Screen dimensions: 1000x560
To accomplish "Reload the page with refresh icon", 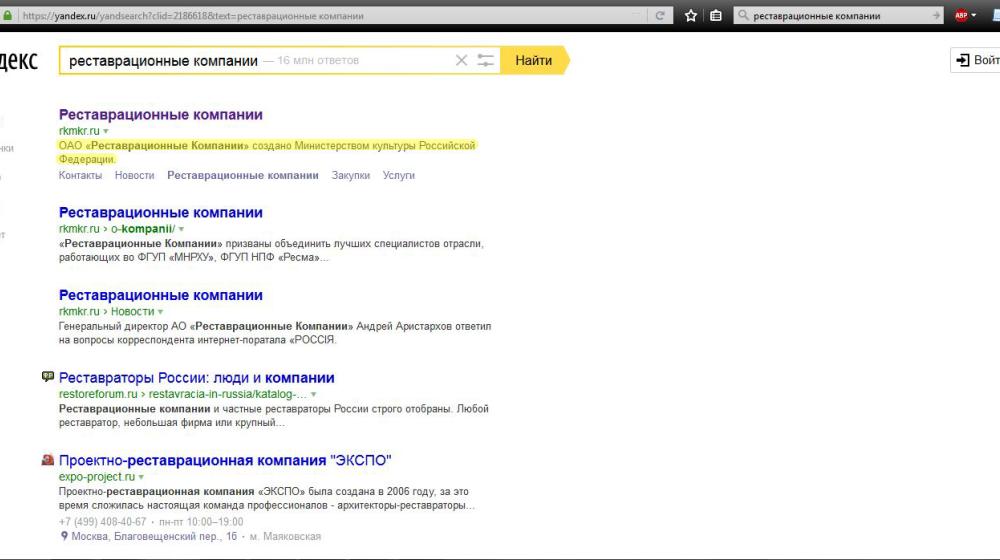I will pos(660,15).
